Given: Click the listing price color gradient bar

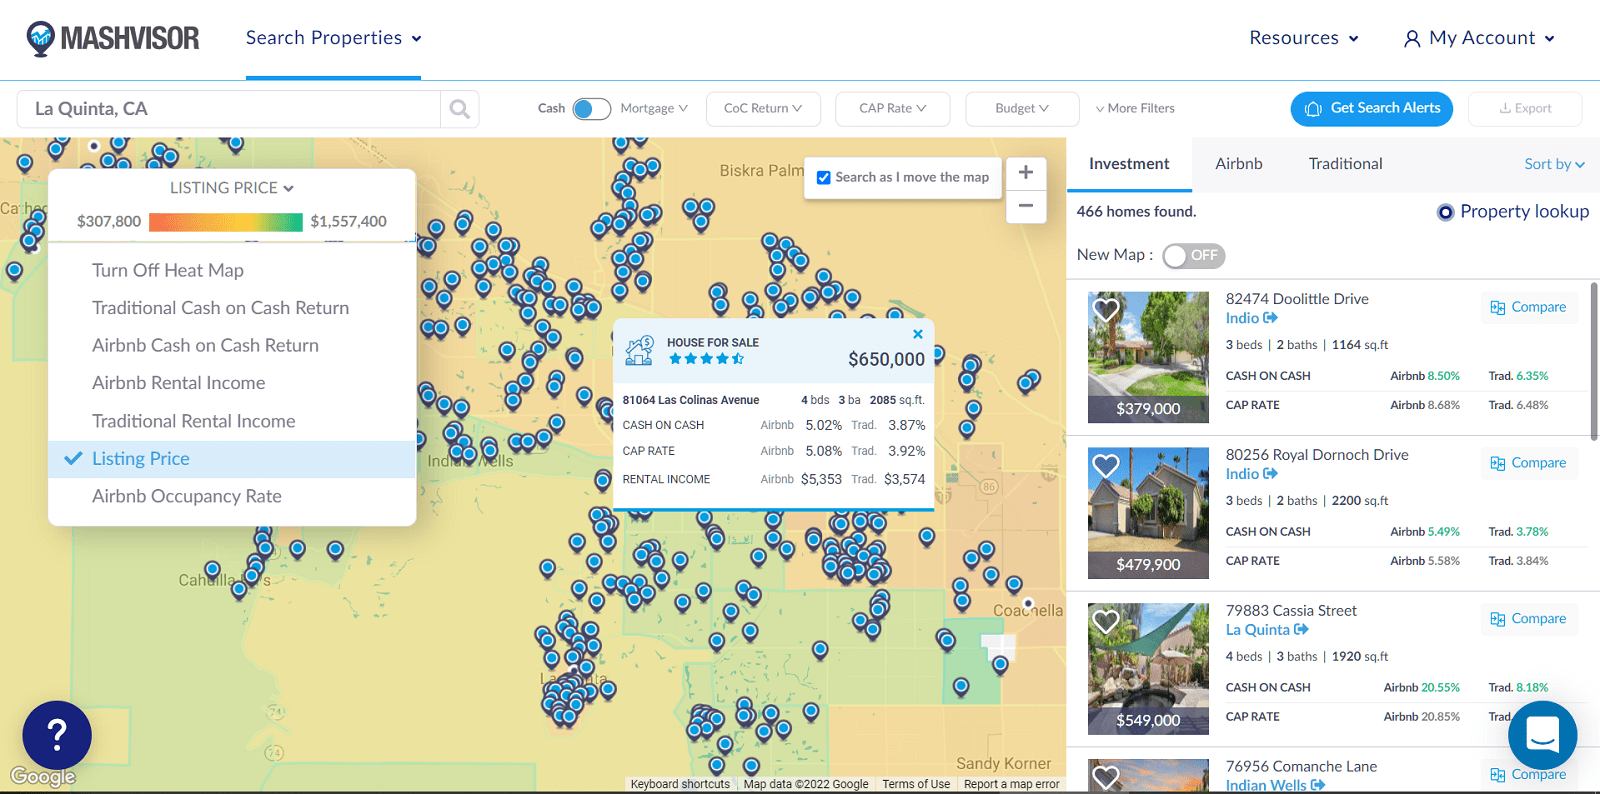Looking at the screenshot, I should (x=226, y=222).
